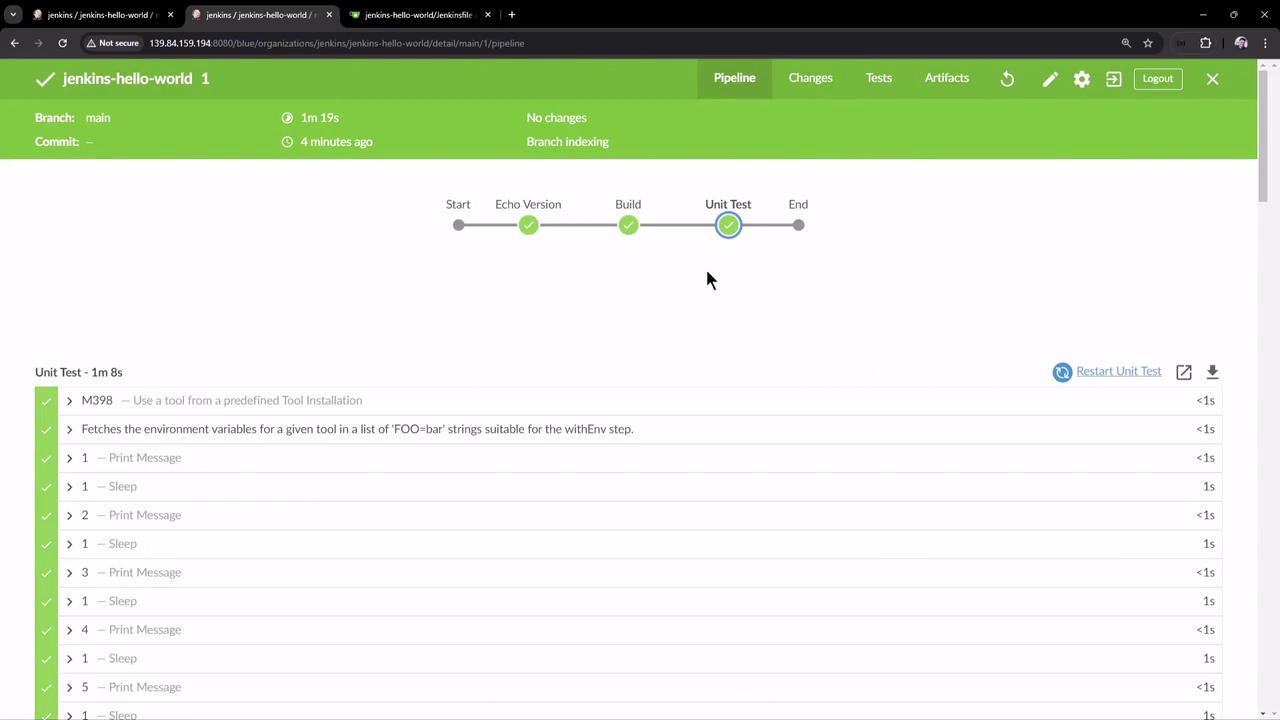The height and width of the screenshot is (720, 1280).
Task: Download the Unit Test log file
Action: (x=1212, y=372)
